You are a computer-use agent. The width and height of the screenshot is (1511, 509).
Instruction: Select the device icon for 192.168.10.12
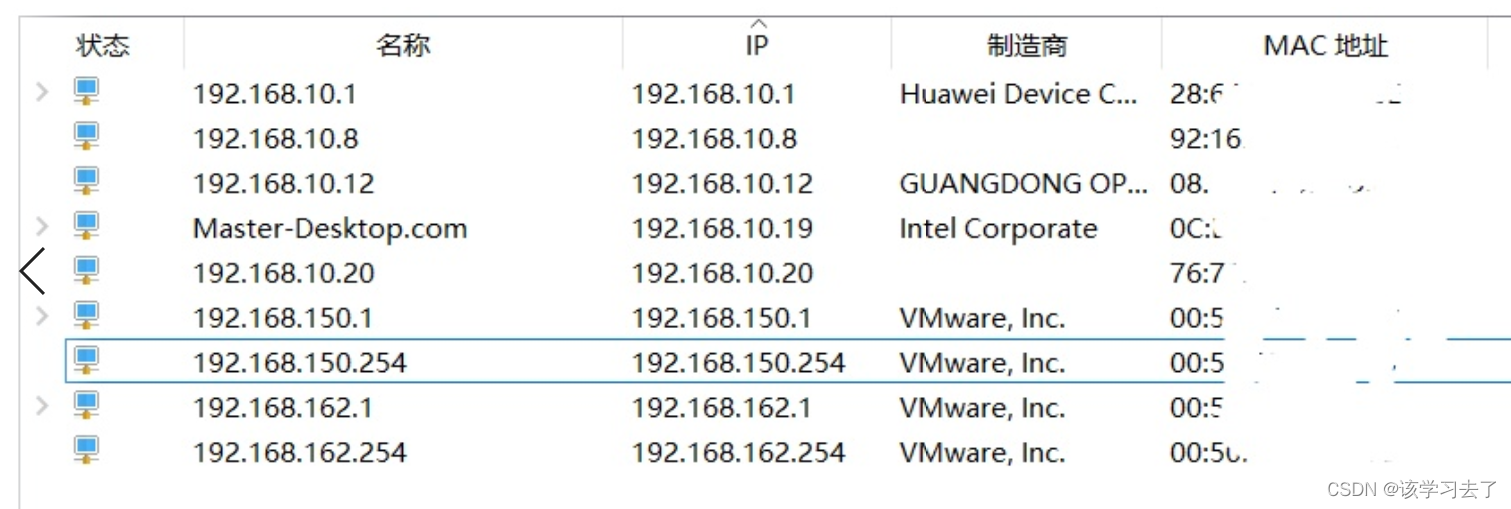click(x=87, y=183)
